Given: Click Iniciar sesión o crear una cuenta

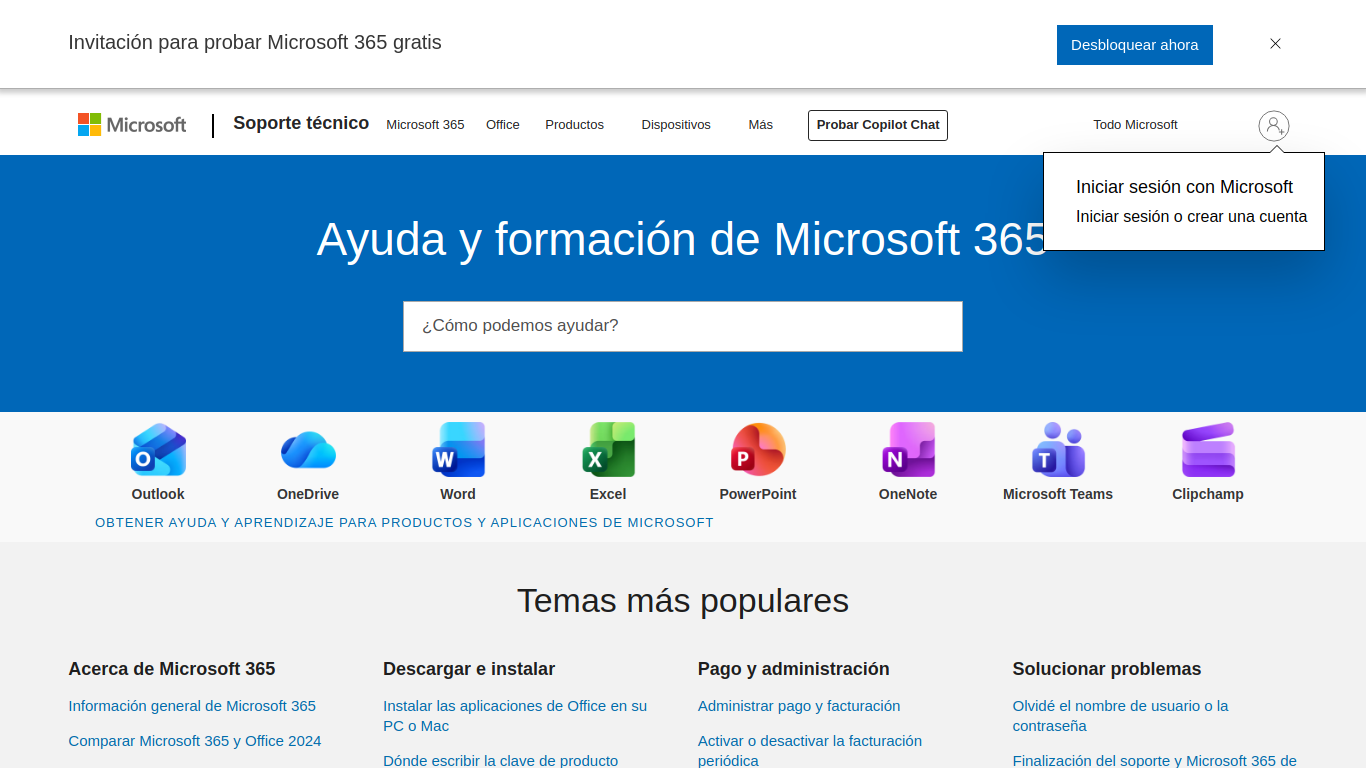Looking at the screenshot, I should (1191, 216).
